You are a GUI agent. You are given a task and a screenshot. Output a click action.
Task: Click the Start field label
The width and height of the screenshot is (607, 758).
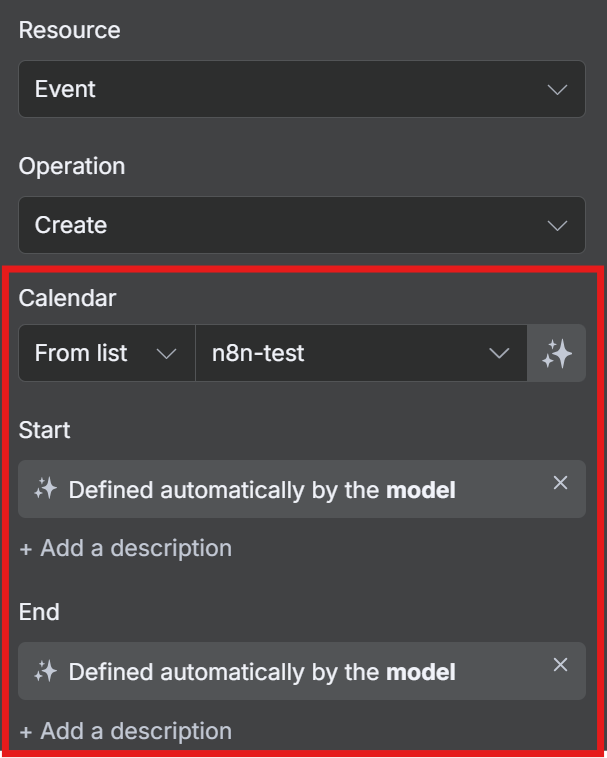click(45, 430)
